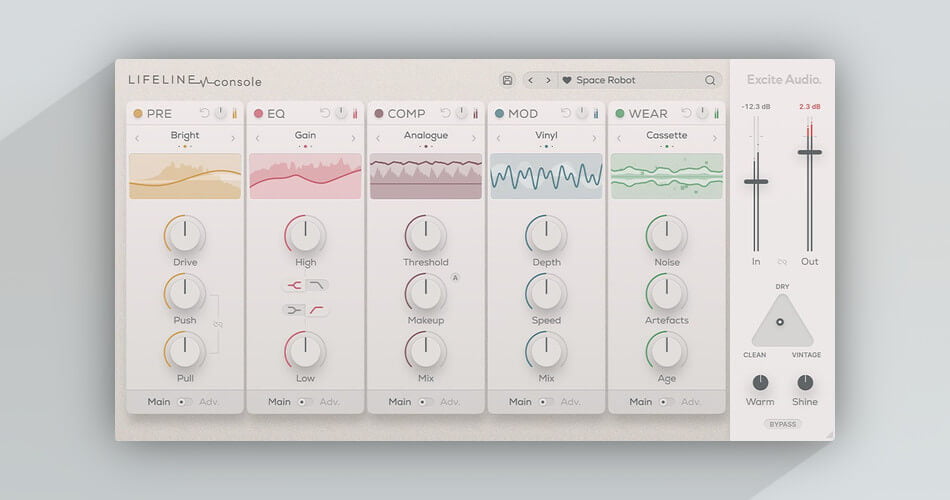Toggle the In/Out fader link icon
This screenshot has height=500, width=950.
coord(782,262)
